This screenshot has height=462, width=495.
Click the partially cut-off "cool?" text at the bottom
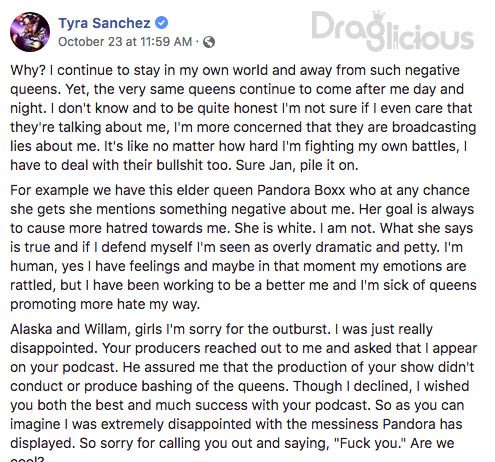(27, 459)
